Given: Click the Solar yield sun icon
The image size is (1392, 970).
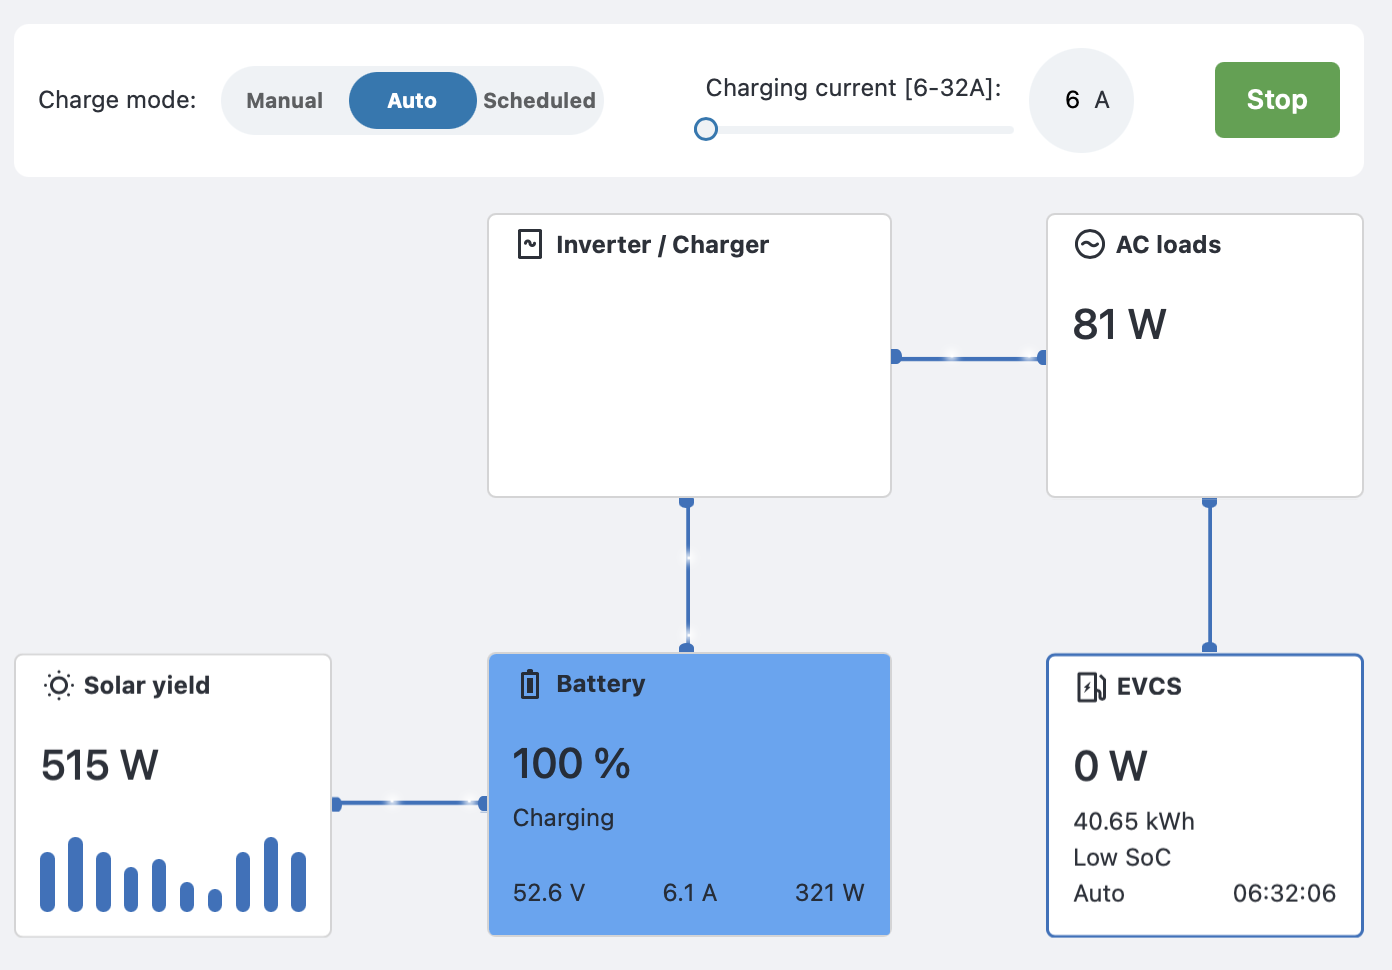Looking at the screenshot, I should point(59,685).
